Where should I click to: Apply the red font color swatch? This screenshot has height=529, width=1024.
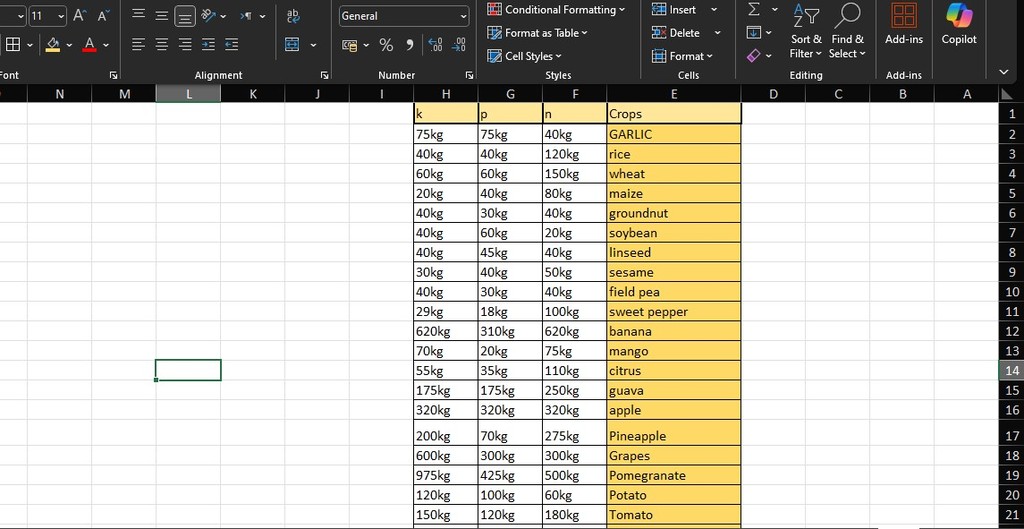[89, 45]
